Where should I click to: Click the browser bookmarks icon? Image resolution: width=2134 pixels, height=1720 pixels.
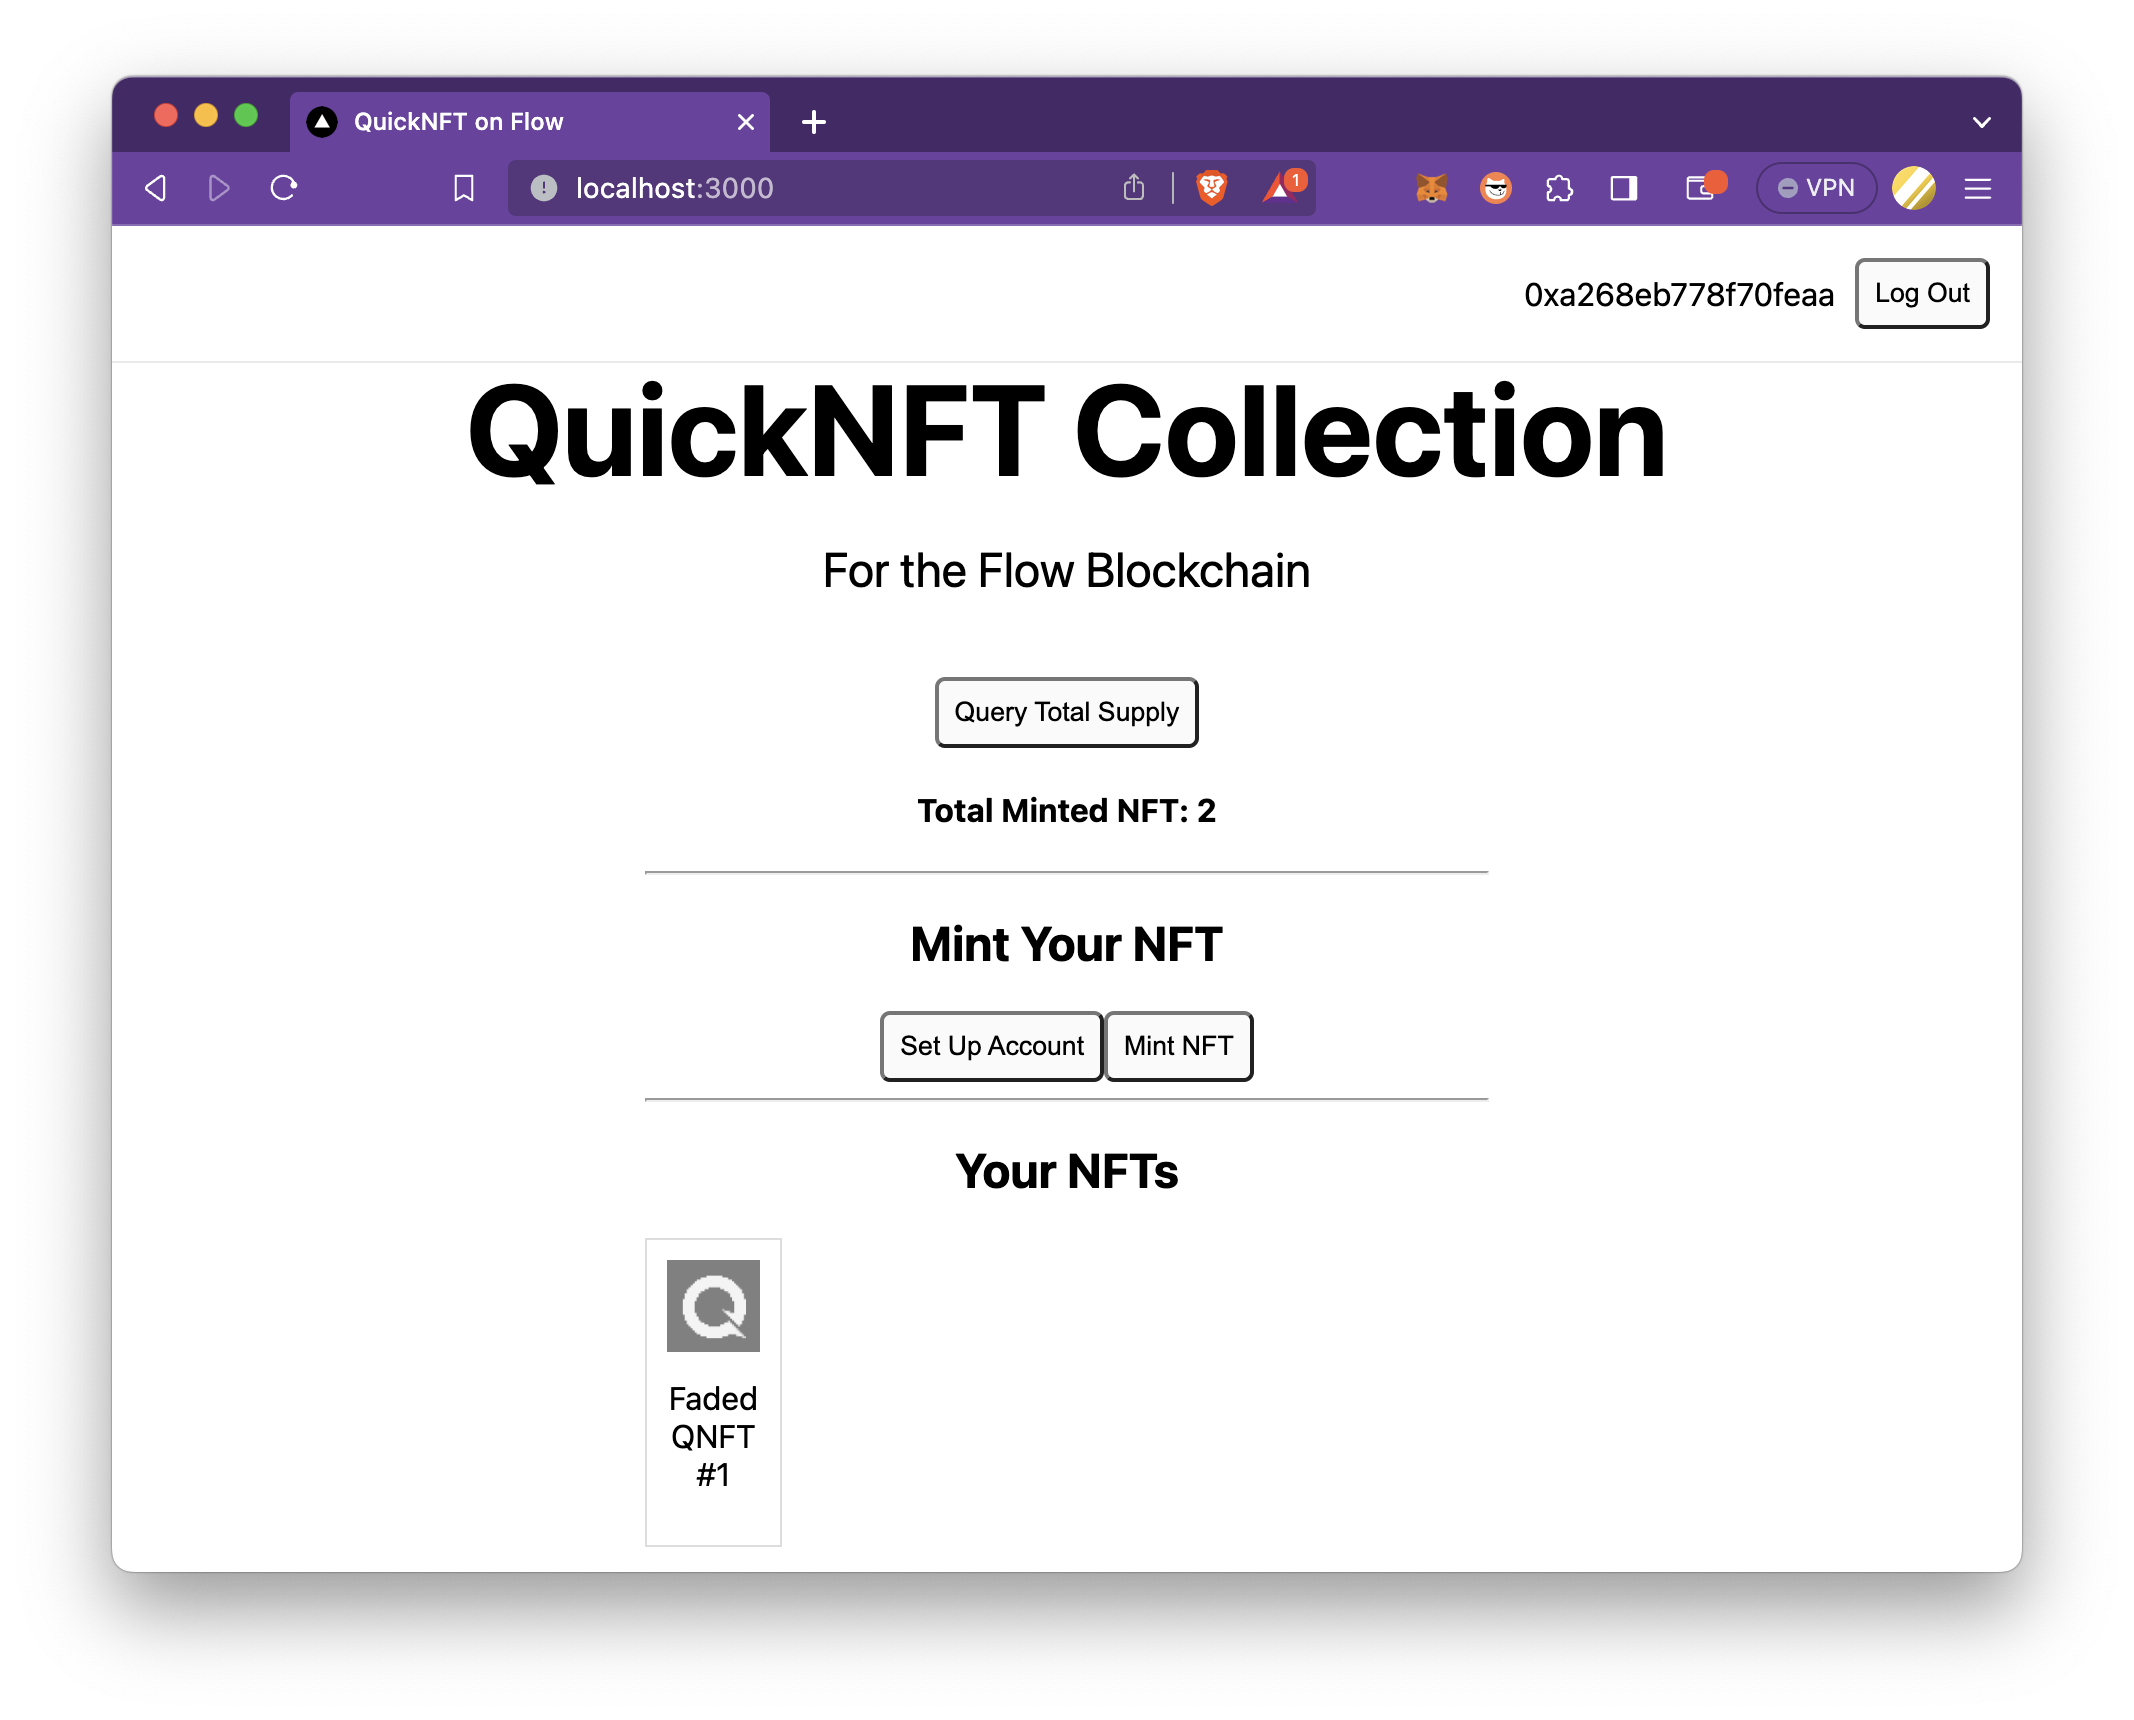[465, 190]
